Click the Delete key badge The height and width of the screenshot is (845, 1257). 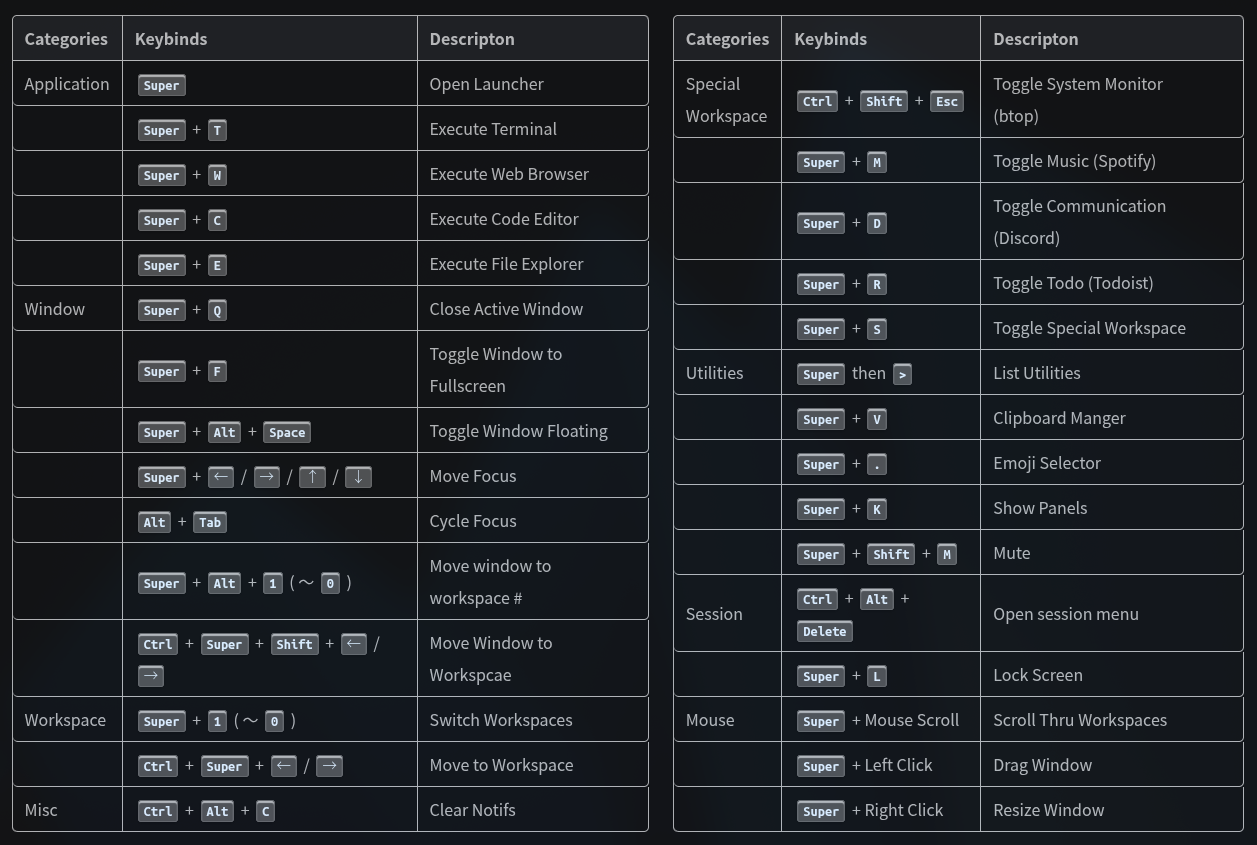[824, 631]
